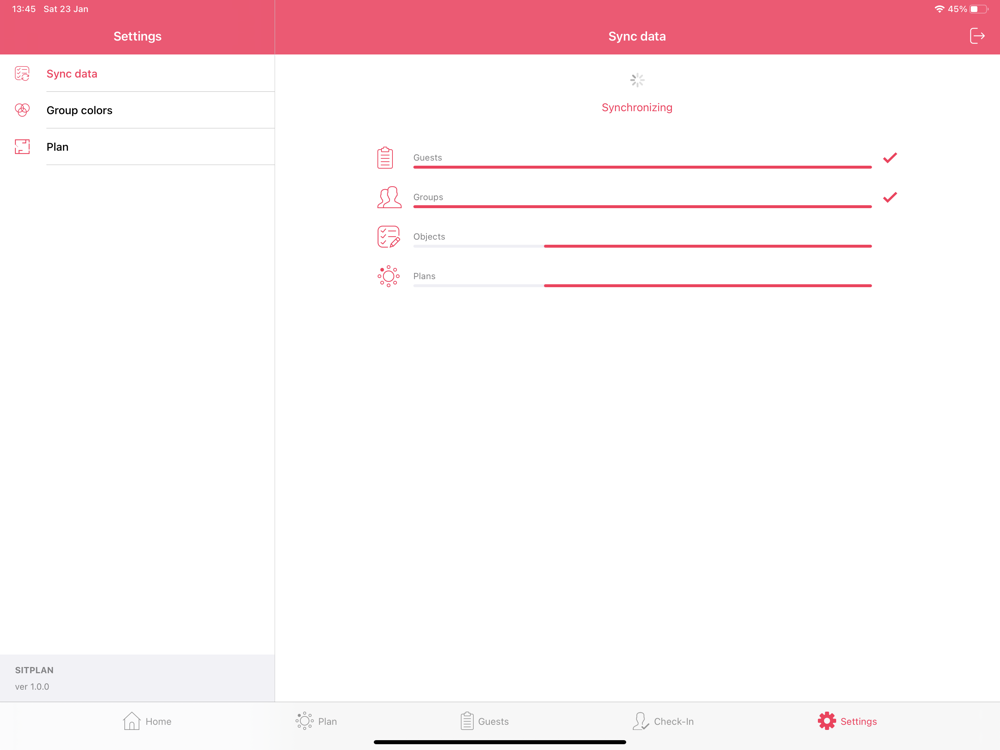
Task: Click the home indicator bar
Action: [500, 742]
